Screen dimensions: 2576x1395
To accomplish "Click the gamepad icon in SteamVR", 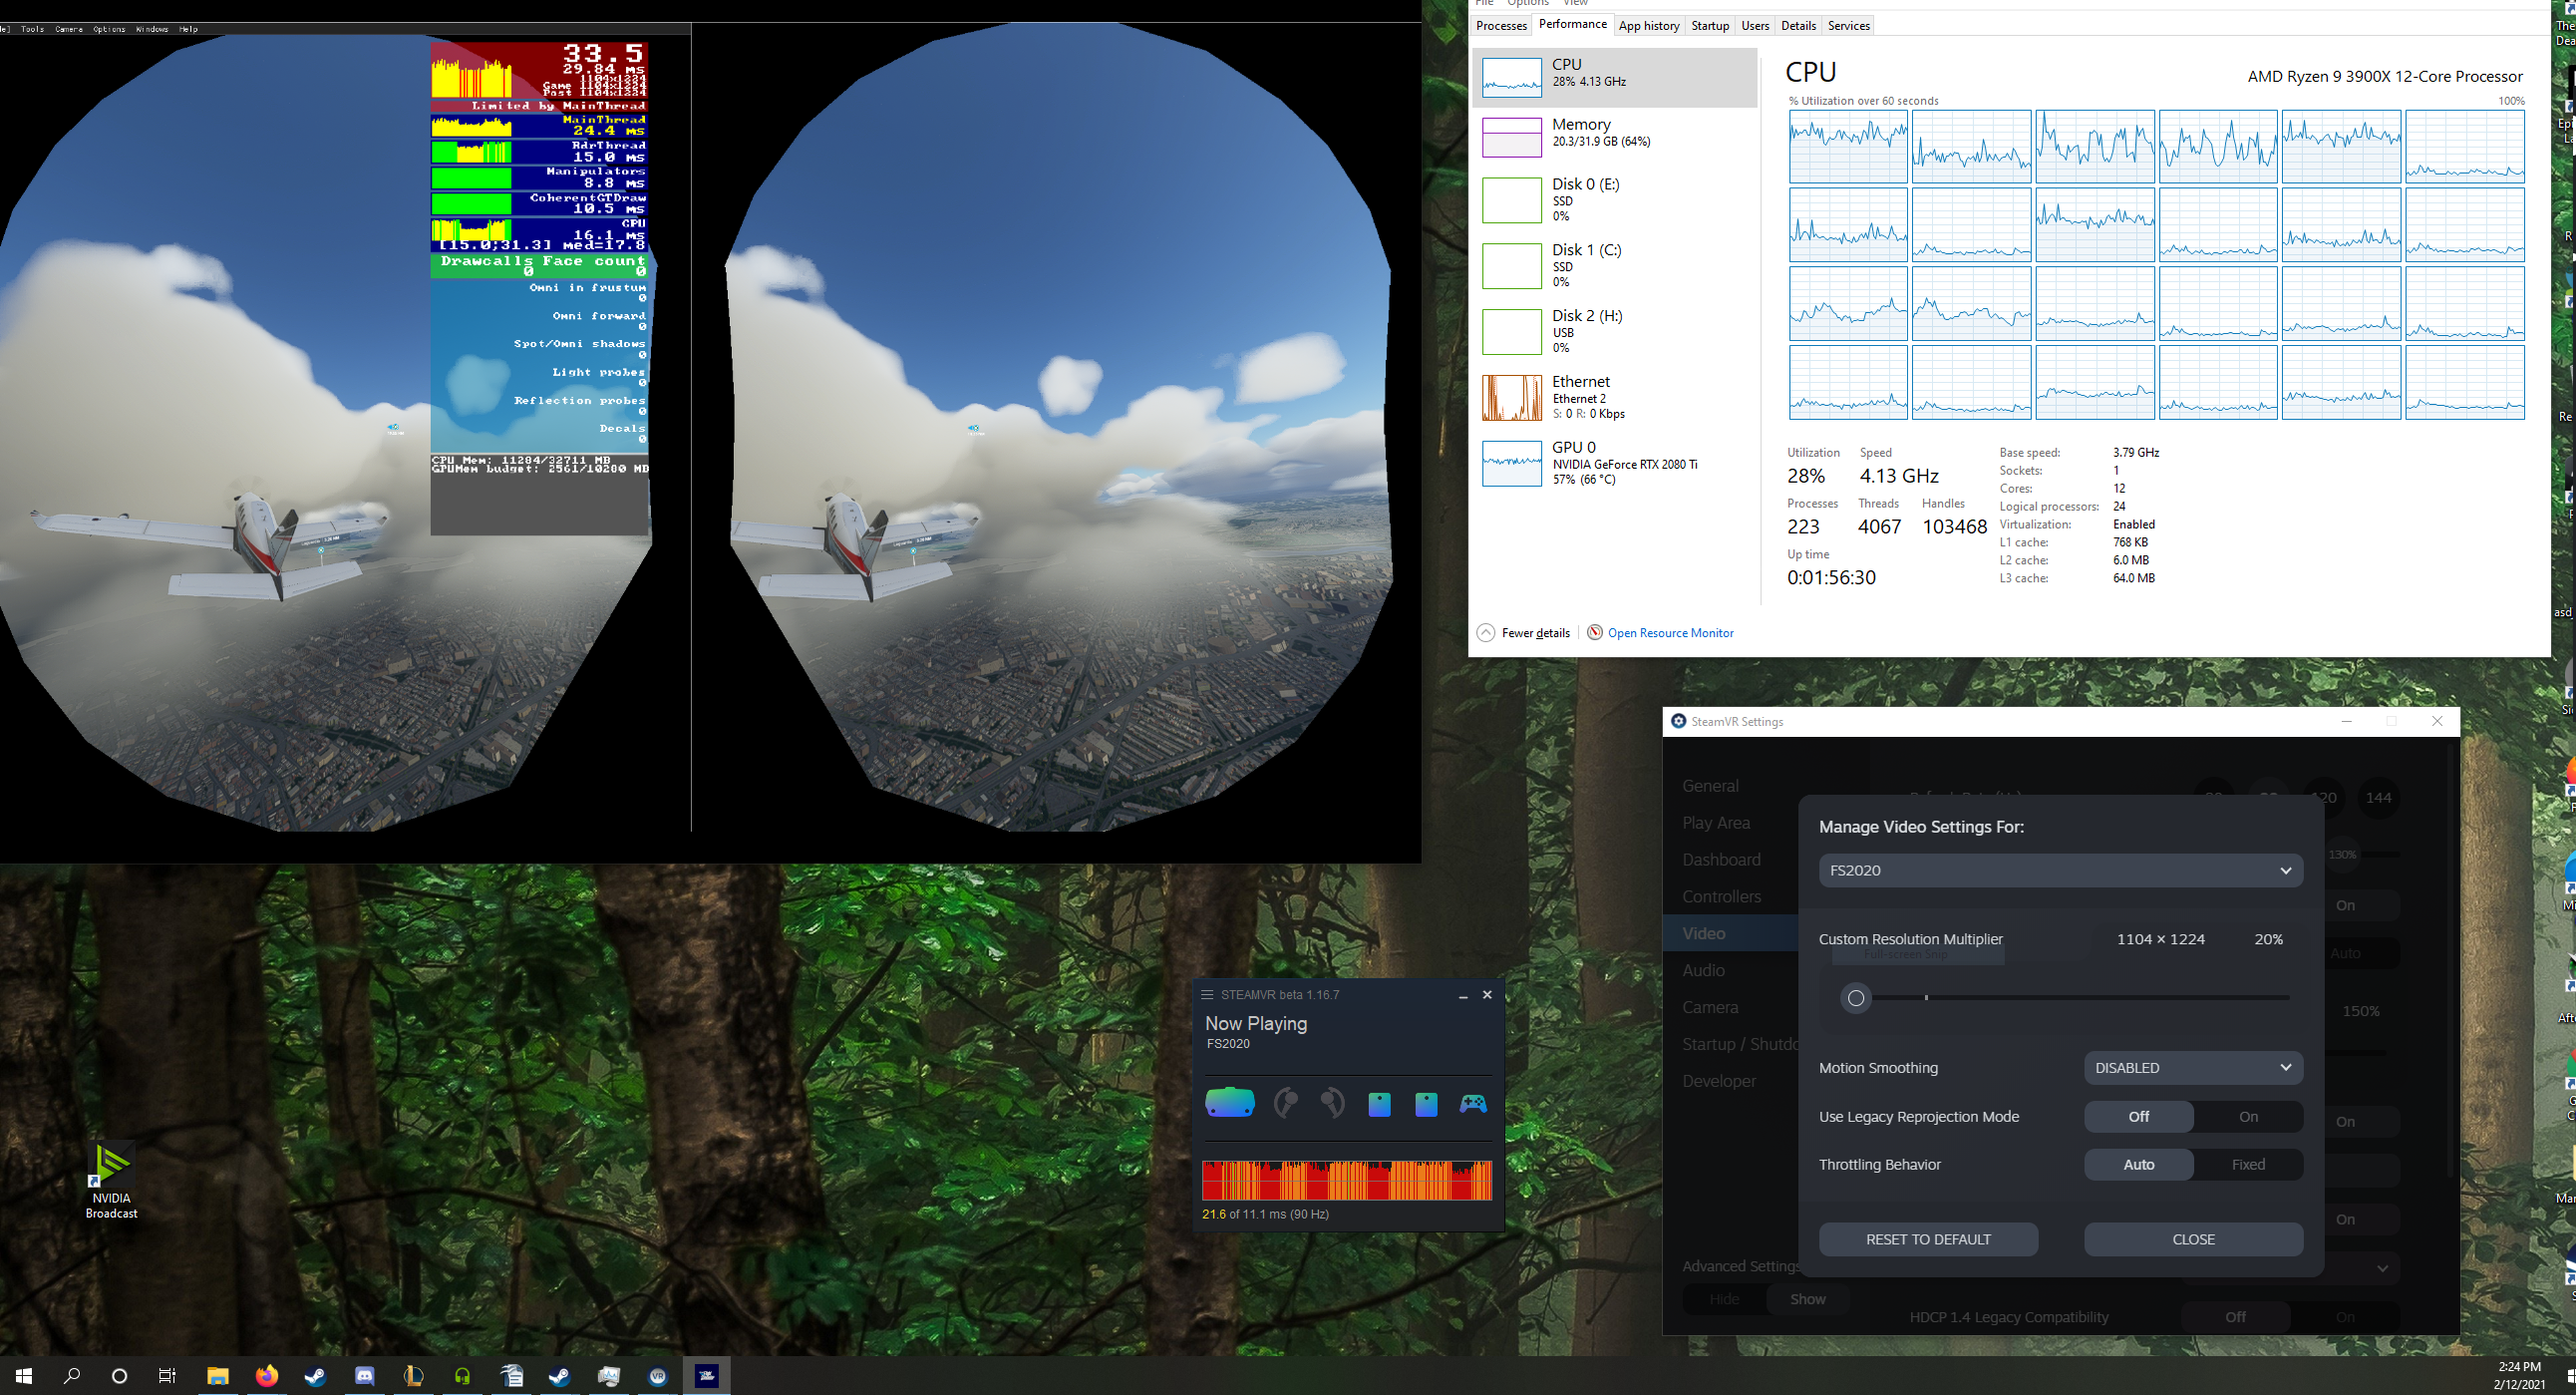I will pyautogui.click(x=1473, y=1104).
